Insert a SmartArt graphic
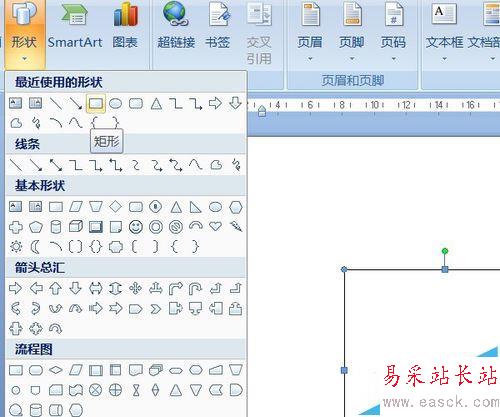Viewport: 500px width, 417px height. pyautogui.click(x=75, y=27)
